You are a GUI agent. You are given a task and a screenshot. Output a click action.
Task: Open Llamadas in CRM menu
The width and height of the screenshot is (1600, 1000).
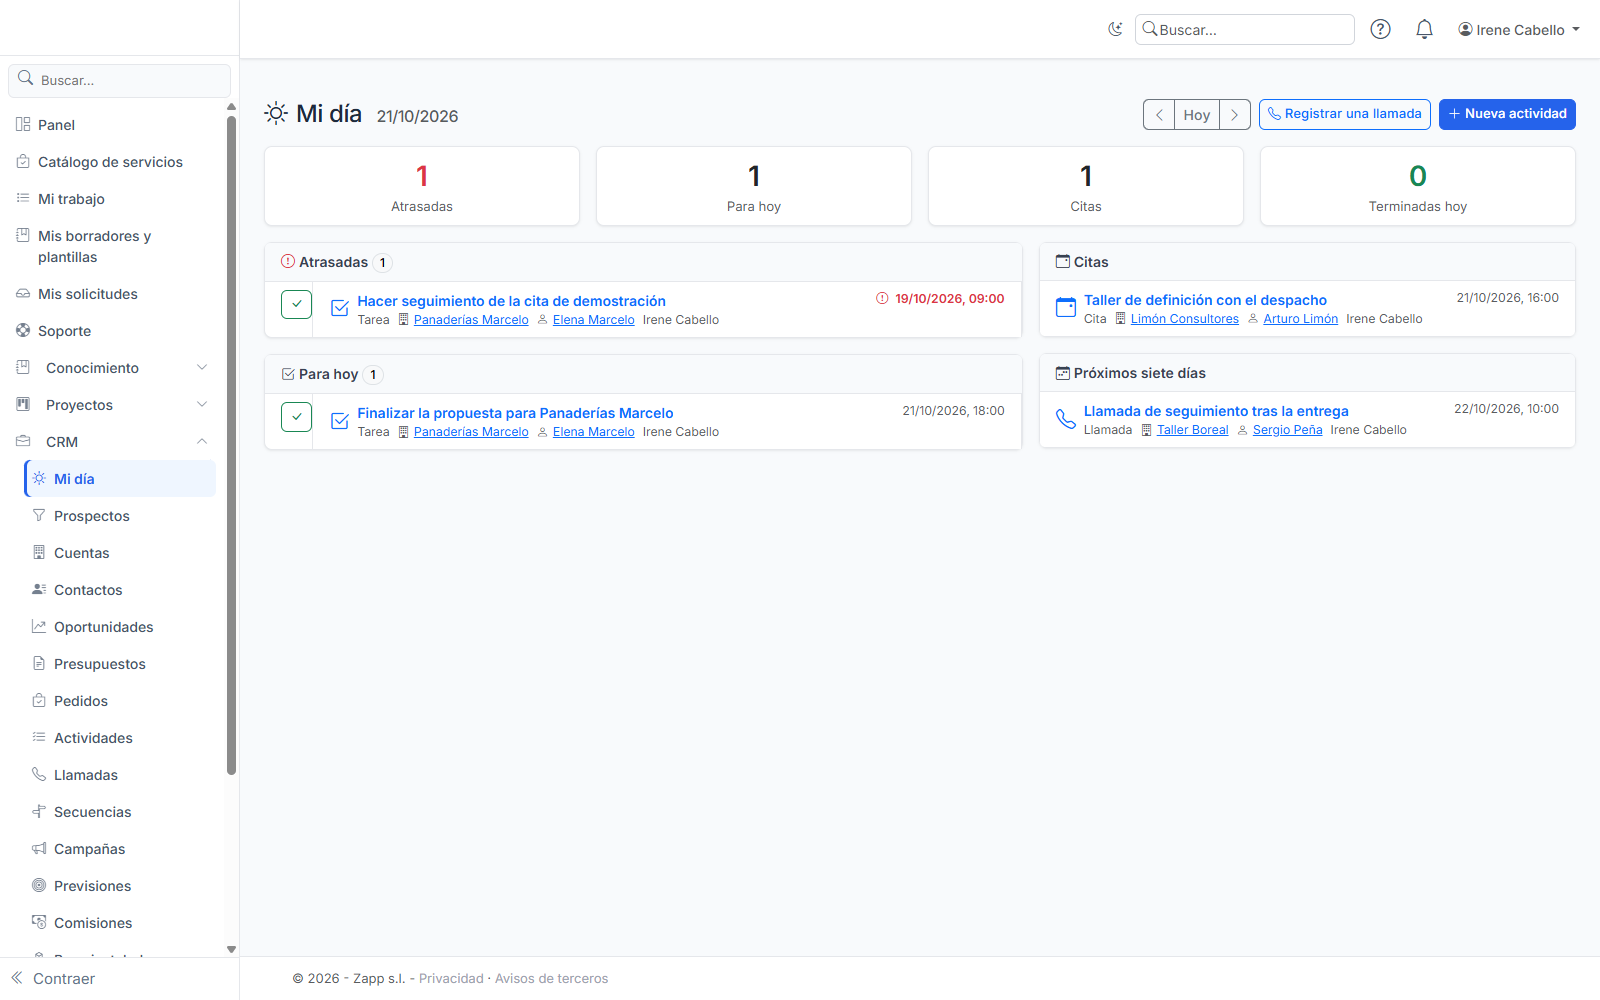coord(120,775)
